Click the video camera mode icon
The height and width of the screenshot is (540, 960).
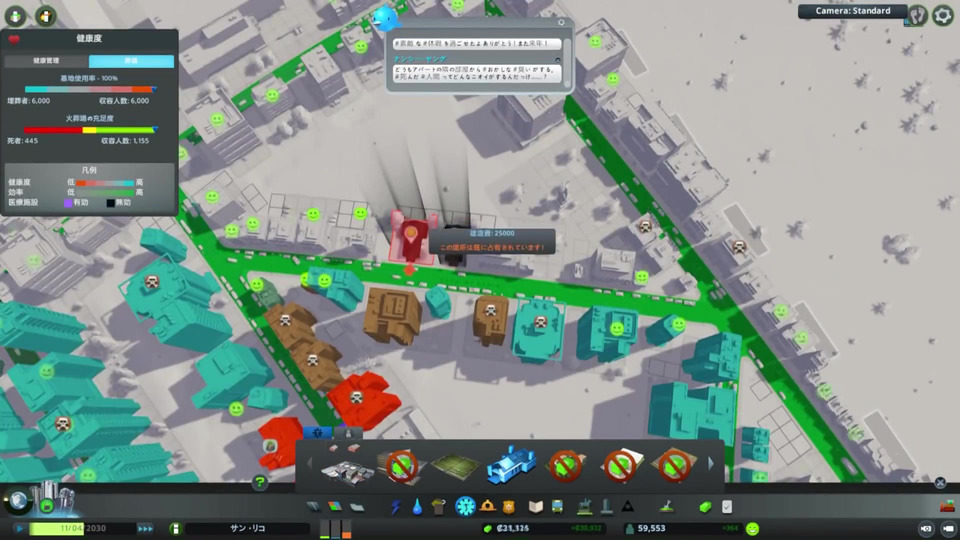click(x=948, y=528)
